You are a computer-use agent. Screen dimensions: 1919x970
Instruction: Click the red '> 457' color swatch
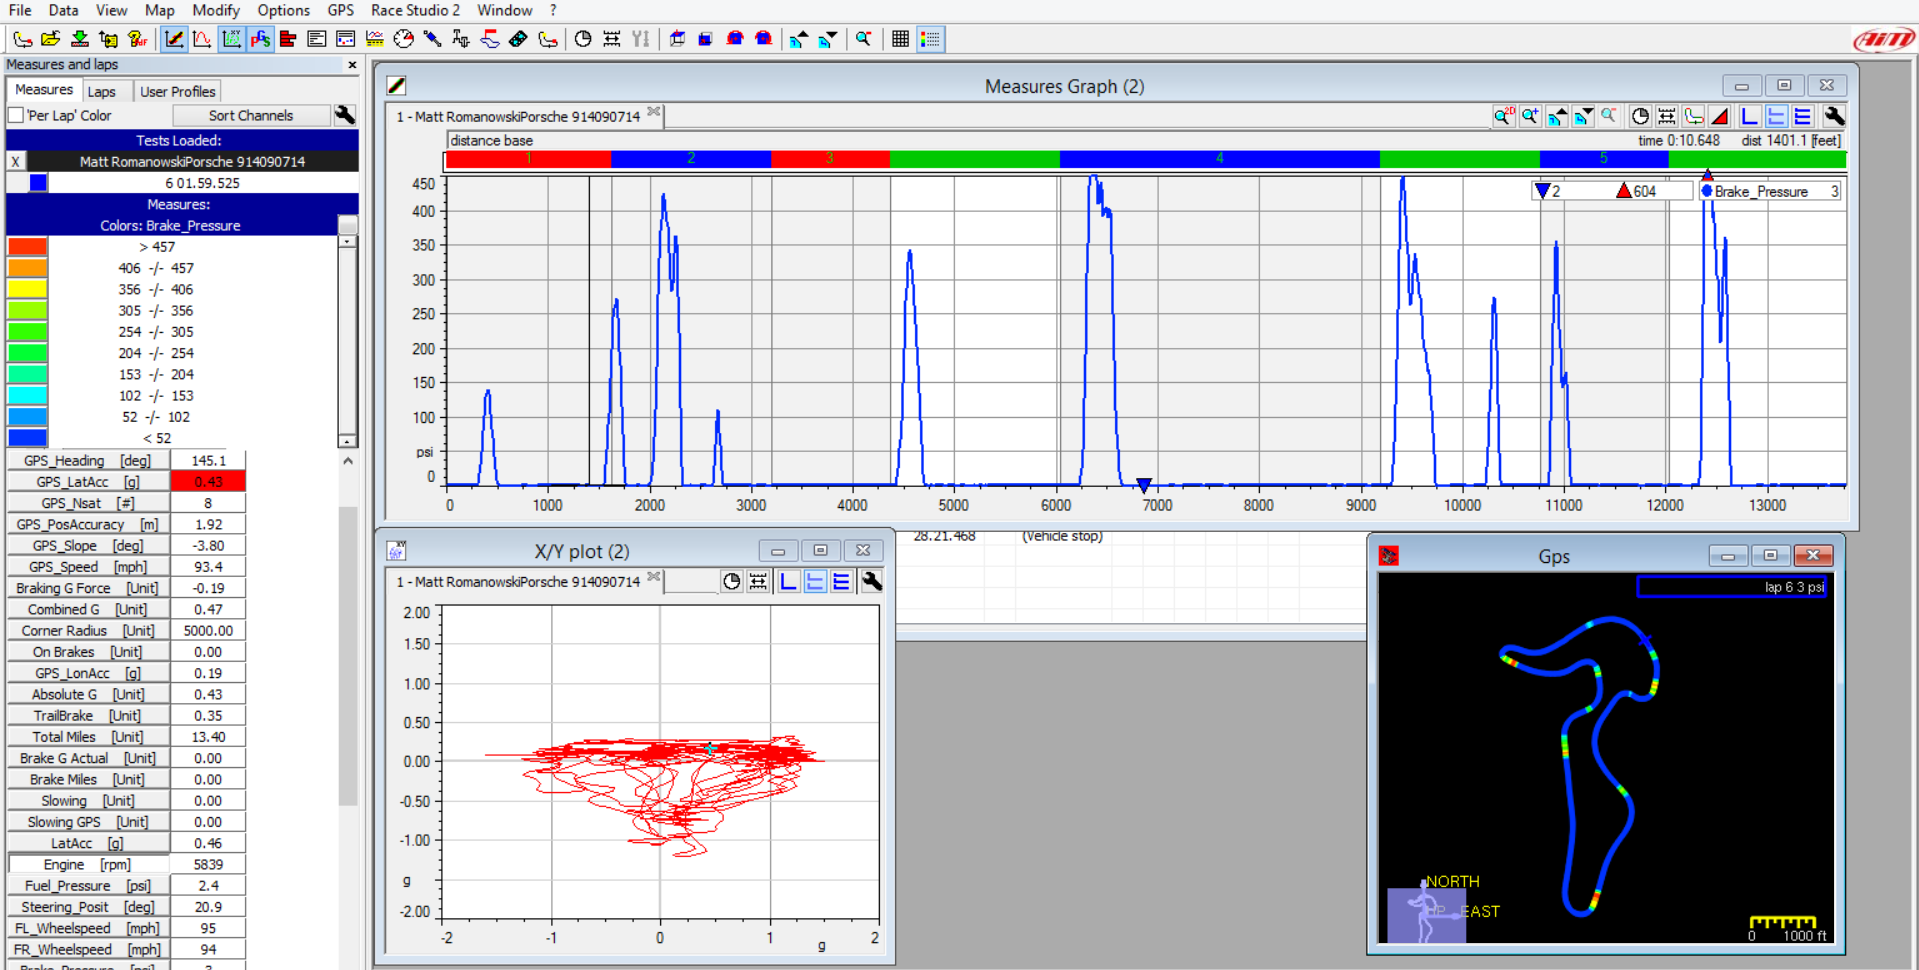[x=27, y=247]
